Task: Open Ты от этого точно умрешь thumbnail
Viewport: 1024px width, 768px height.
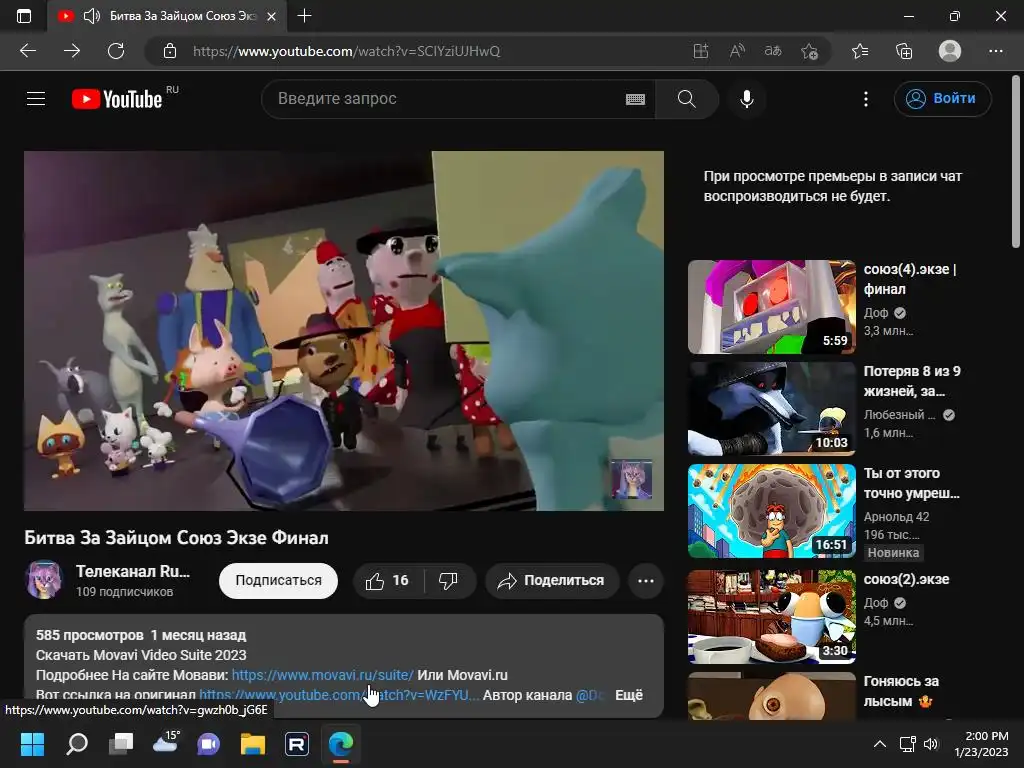Action: tap(771, 511)
